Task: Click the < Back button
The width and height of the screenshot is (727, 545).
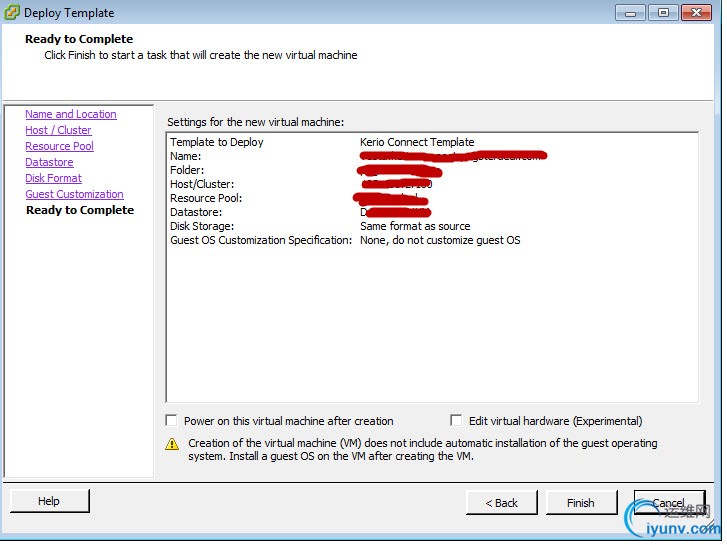Action: [x=502, y=503]
